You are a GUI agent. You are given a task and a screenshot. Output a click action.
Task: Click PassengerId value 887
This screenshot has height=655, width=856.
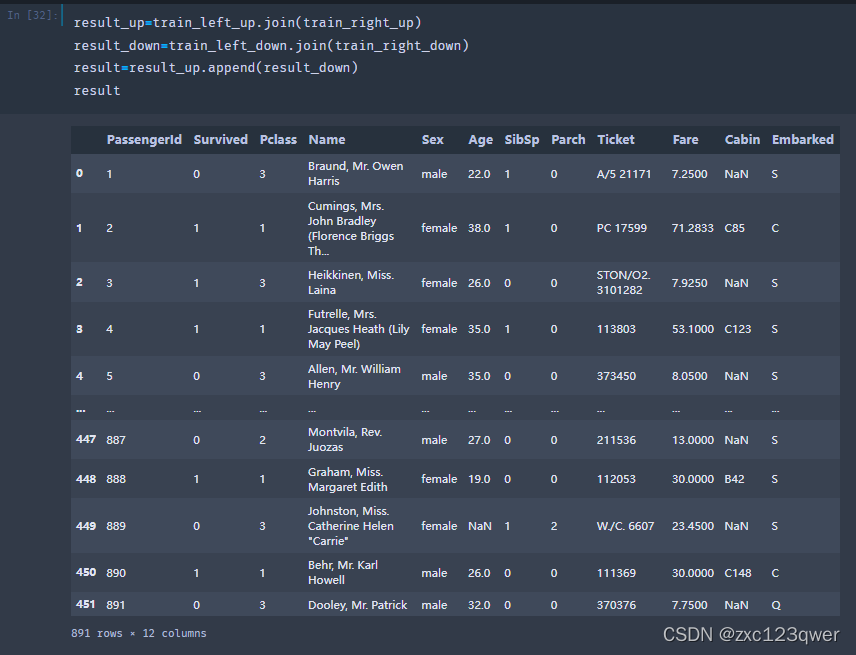click(116, 440)
